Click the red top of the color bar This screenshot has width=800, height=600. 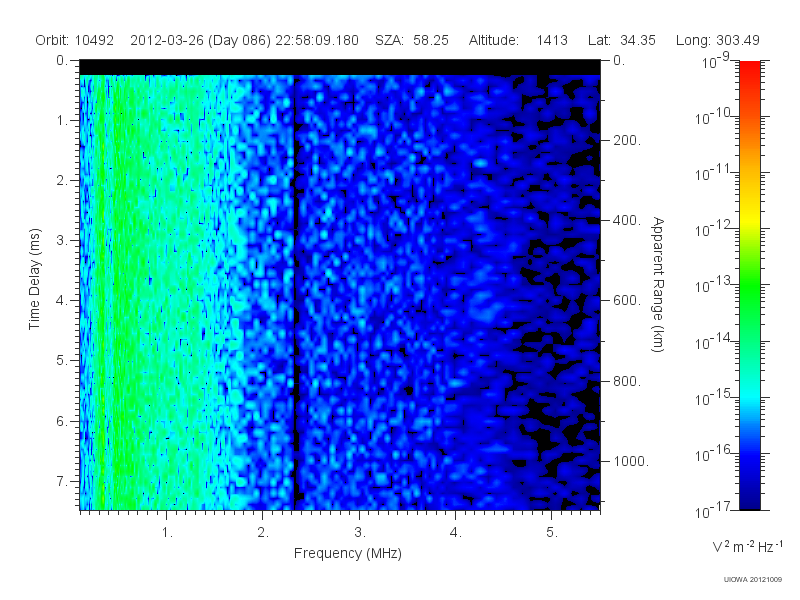[750, 71]
